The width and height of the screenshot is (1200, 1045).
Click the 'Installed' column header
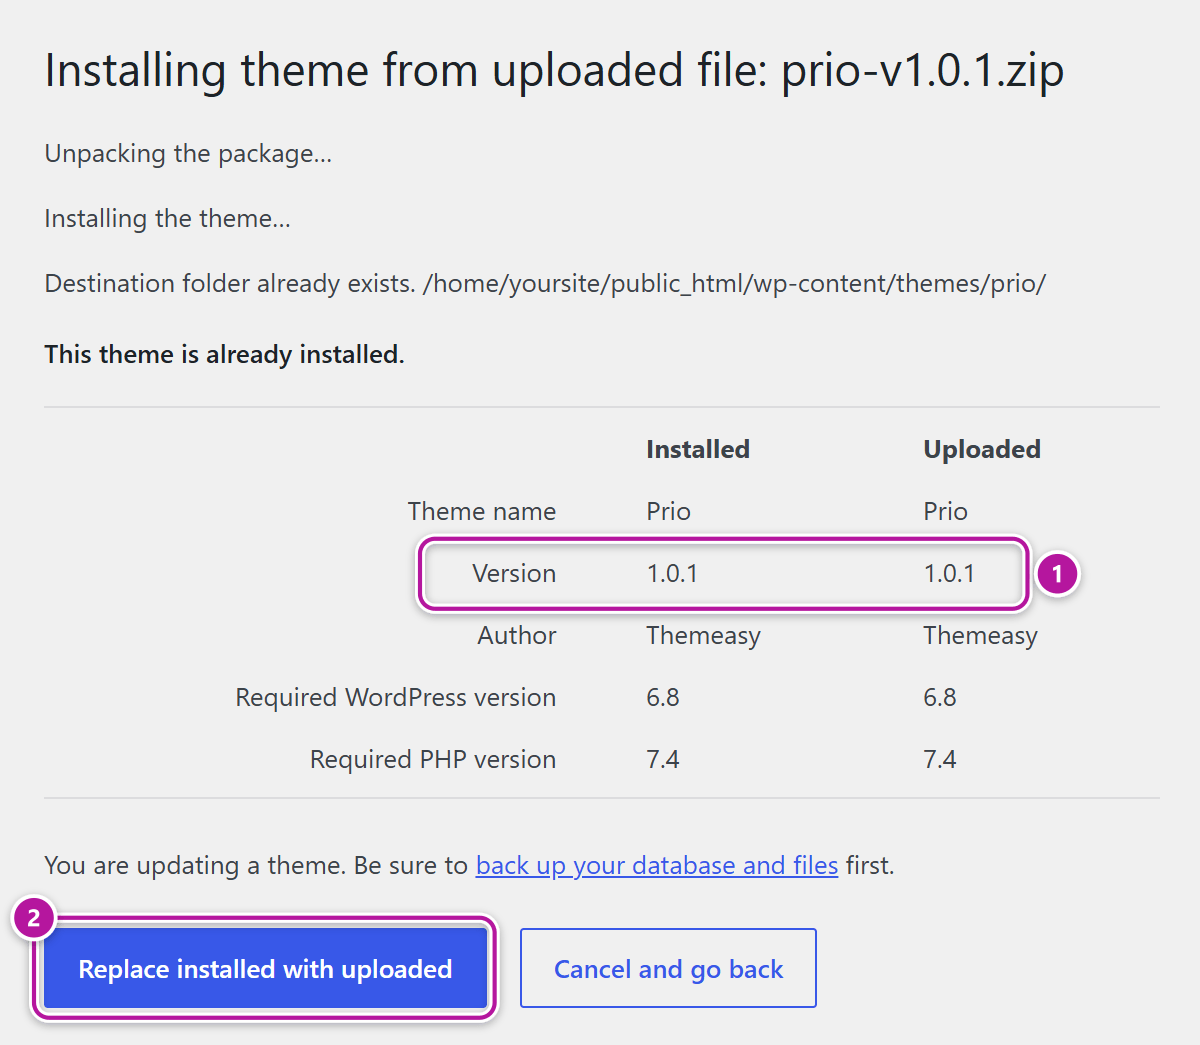(x=697, y=450)
